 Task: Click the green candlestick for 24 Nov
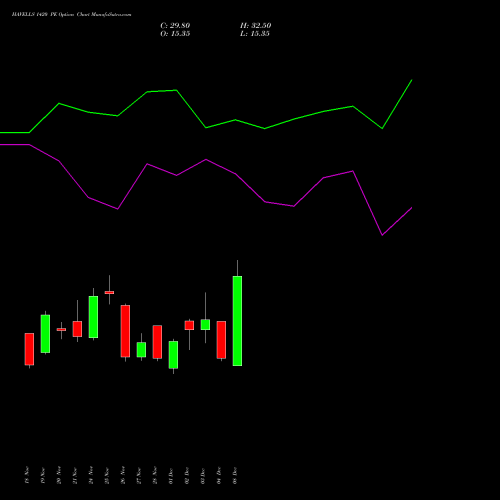93,317
